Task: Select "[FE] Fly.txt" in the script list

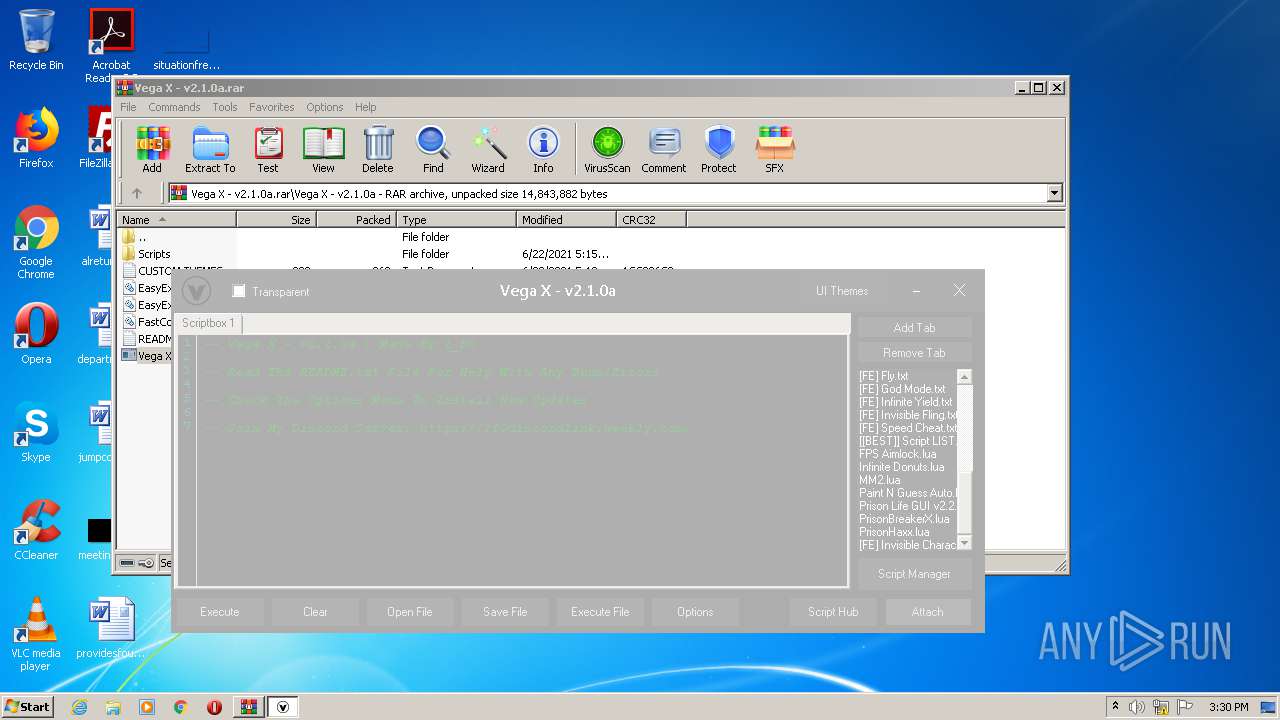Action: (884, 376)
